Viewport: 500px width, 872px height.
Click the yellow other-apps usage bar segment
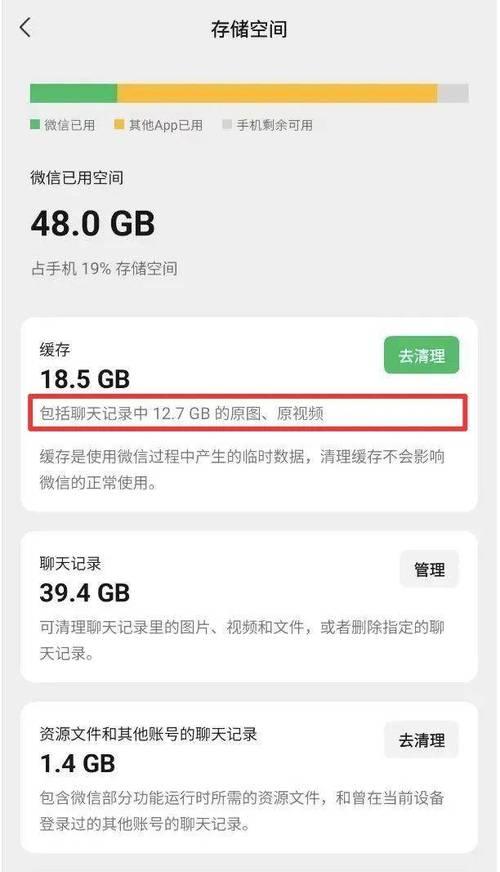pos(278,93)
